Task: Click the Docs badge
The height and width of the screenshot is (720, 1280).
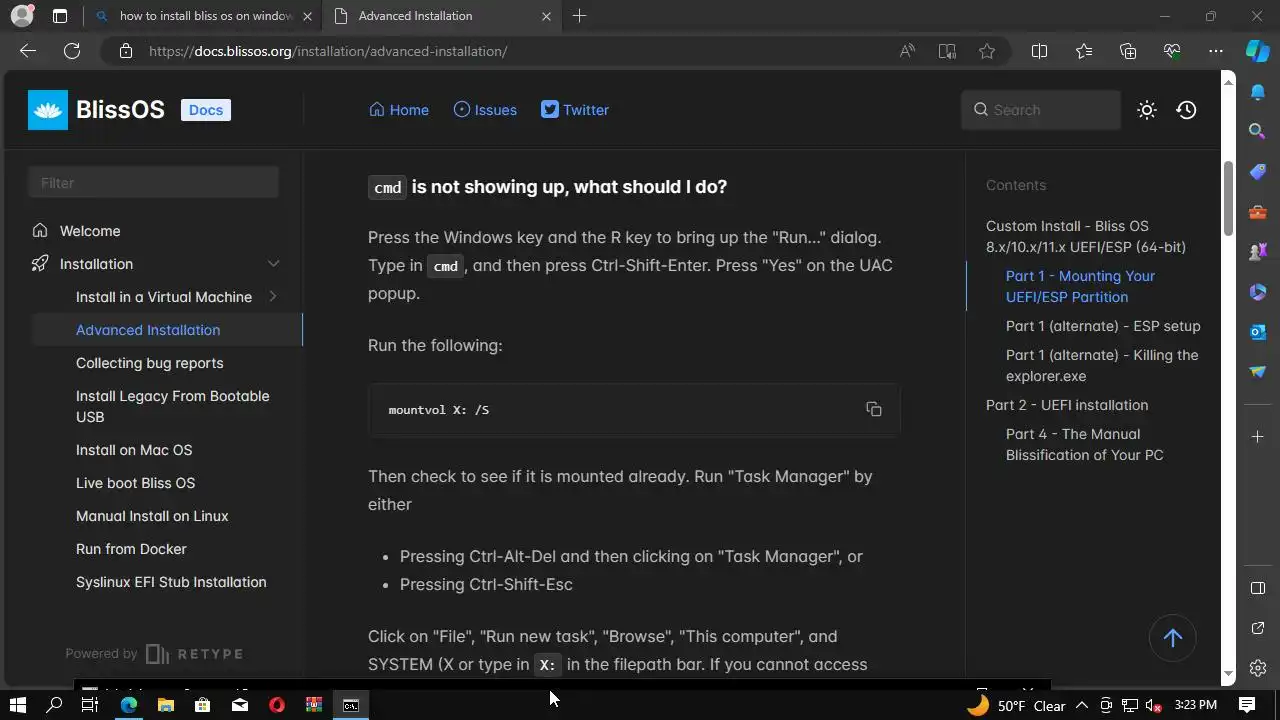Action: [206, 110]
